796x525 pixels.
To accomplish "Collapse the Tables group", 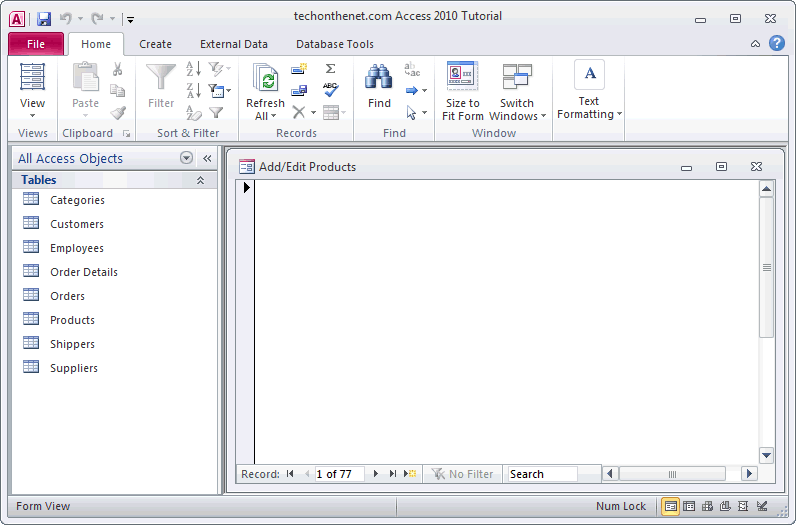I will click(x=201, y=180).
